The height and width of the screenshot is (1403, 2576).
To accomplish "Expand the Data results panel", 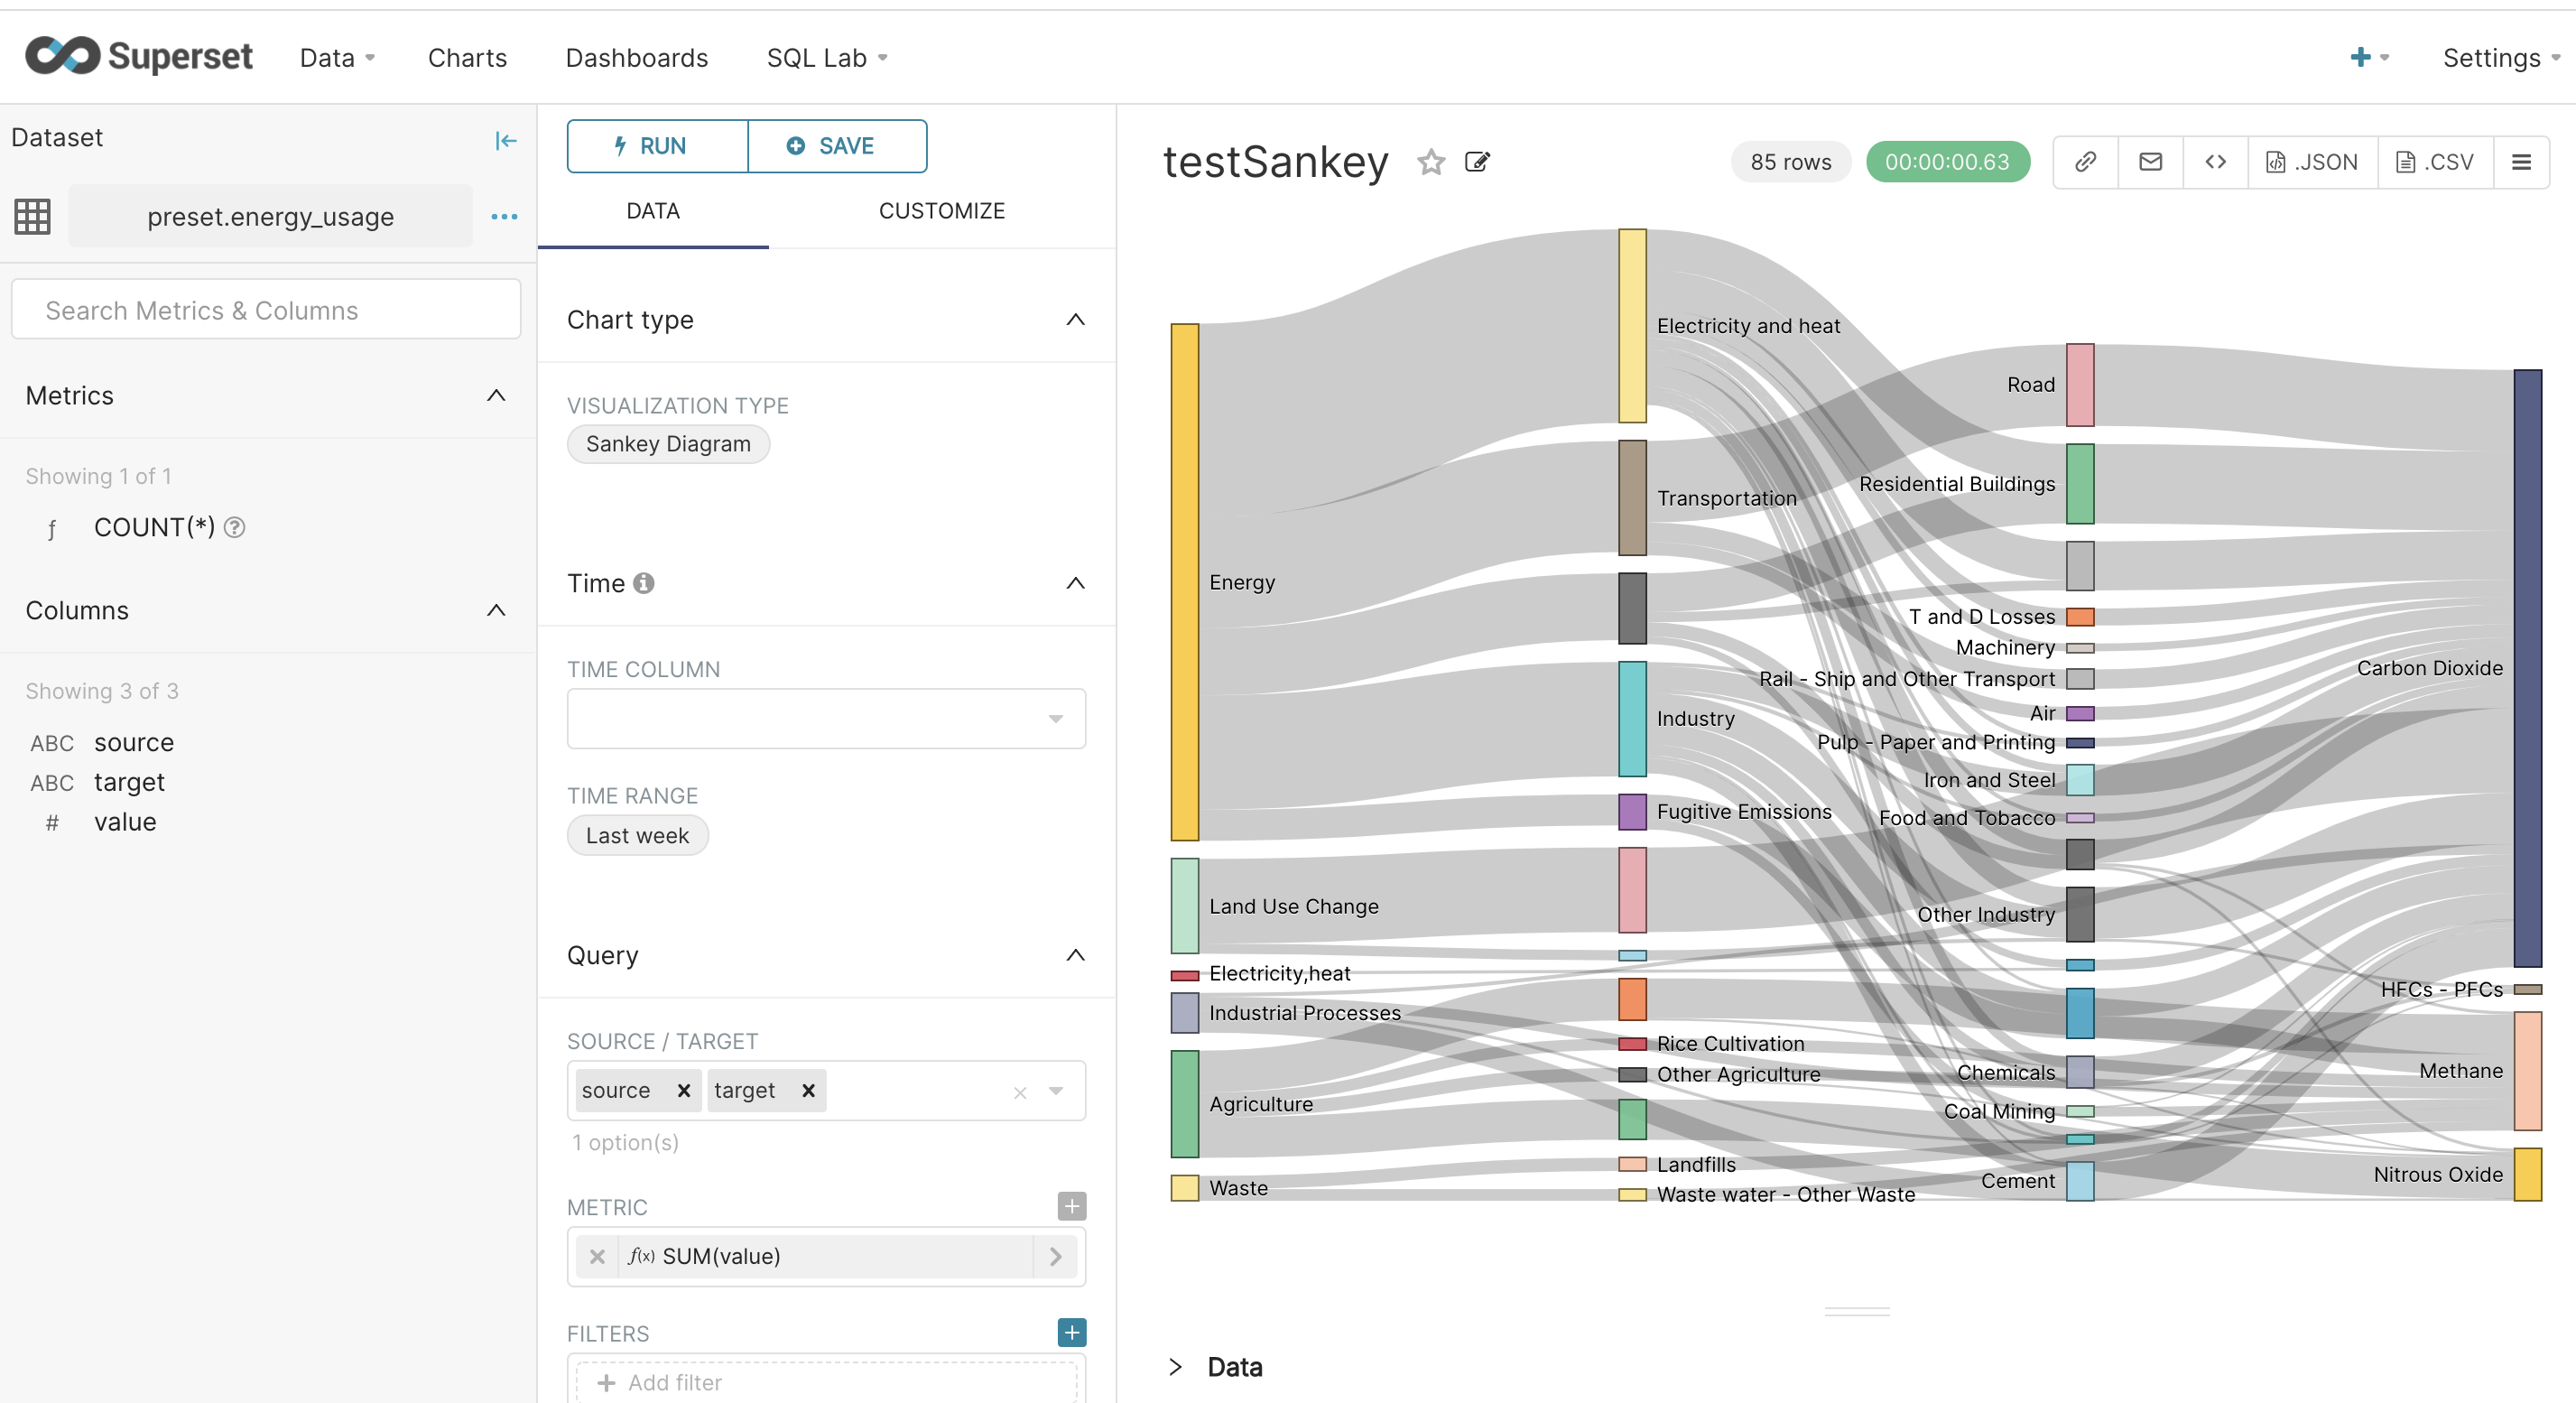I will (1176, 1366).
